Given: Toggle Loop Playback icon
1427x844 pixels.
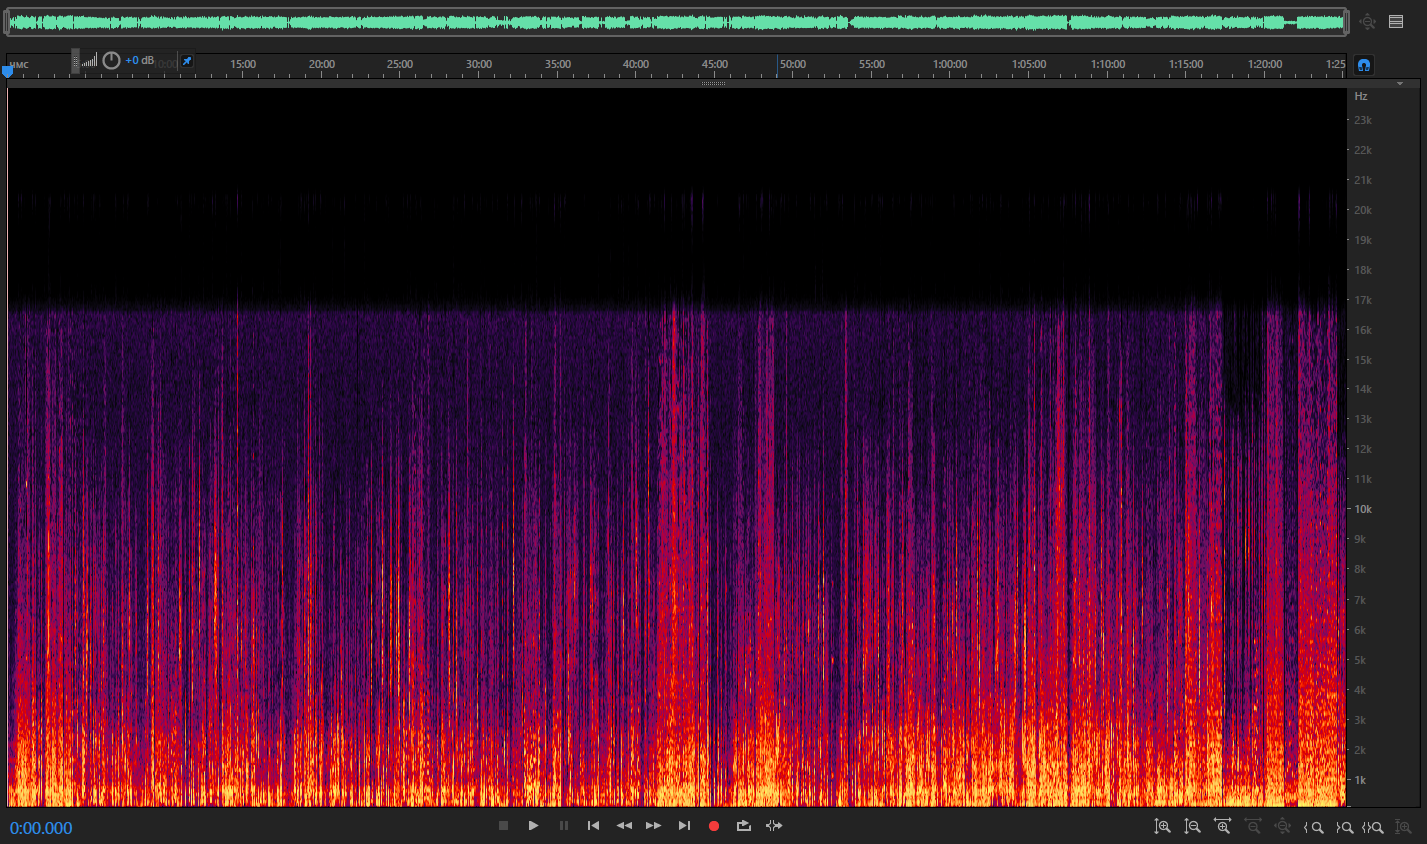Looking at the screenshot, I should click(x=743, y=826).
